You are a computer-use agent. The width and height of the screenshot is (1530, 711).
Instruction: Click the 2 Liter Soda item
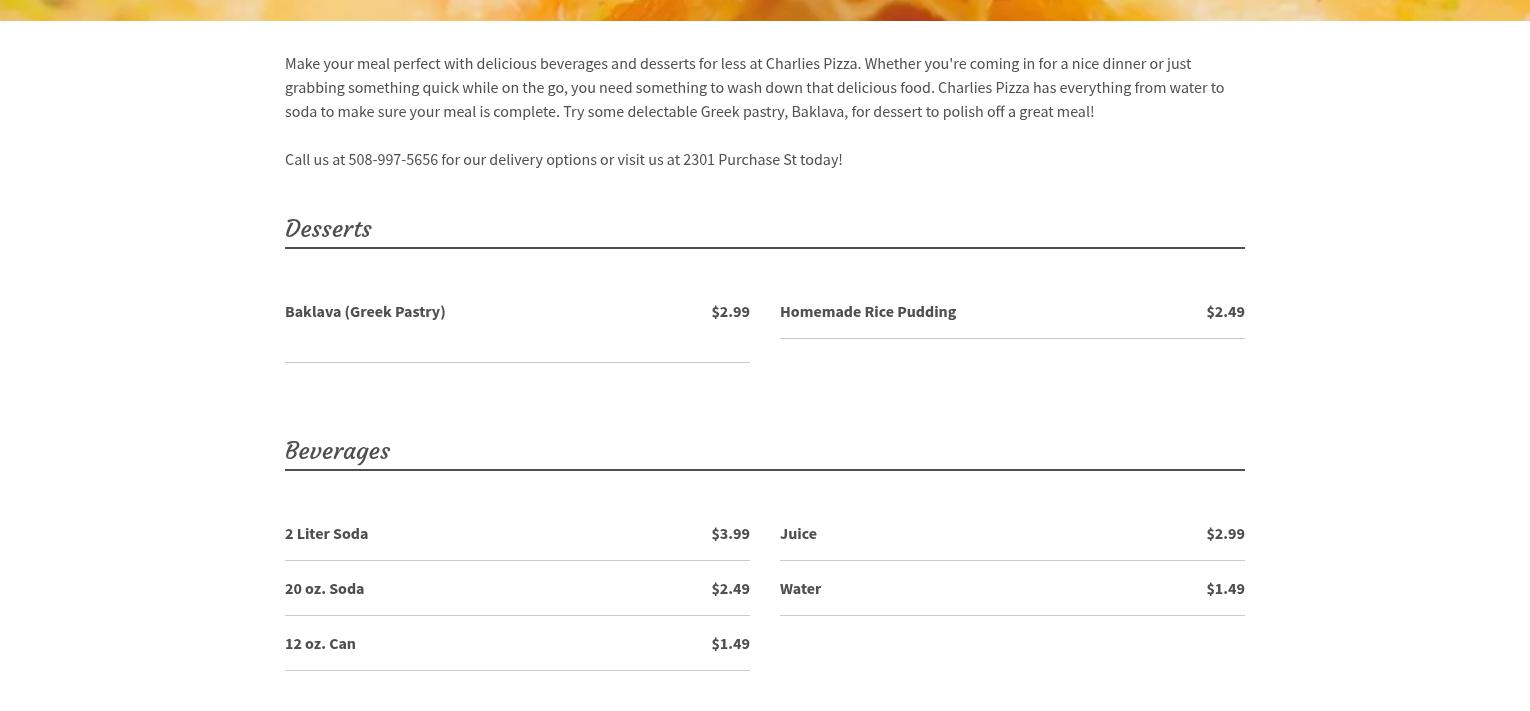326,534
